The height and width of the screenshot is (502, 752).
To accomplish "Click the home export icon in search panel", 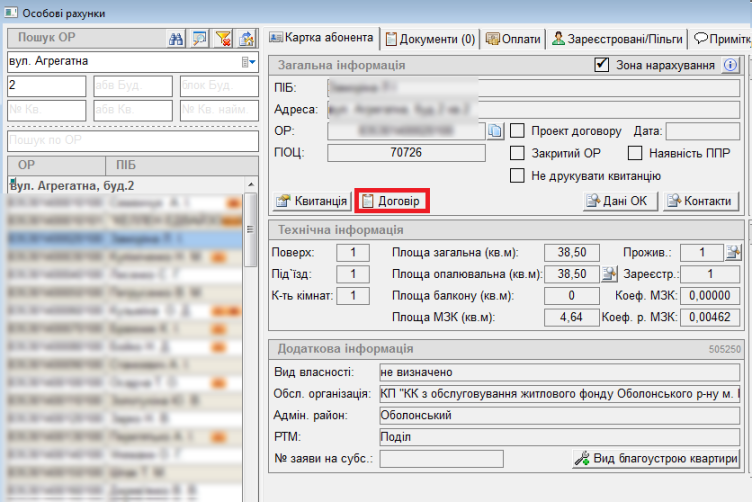I will 246,38.
